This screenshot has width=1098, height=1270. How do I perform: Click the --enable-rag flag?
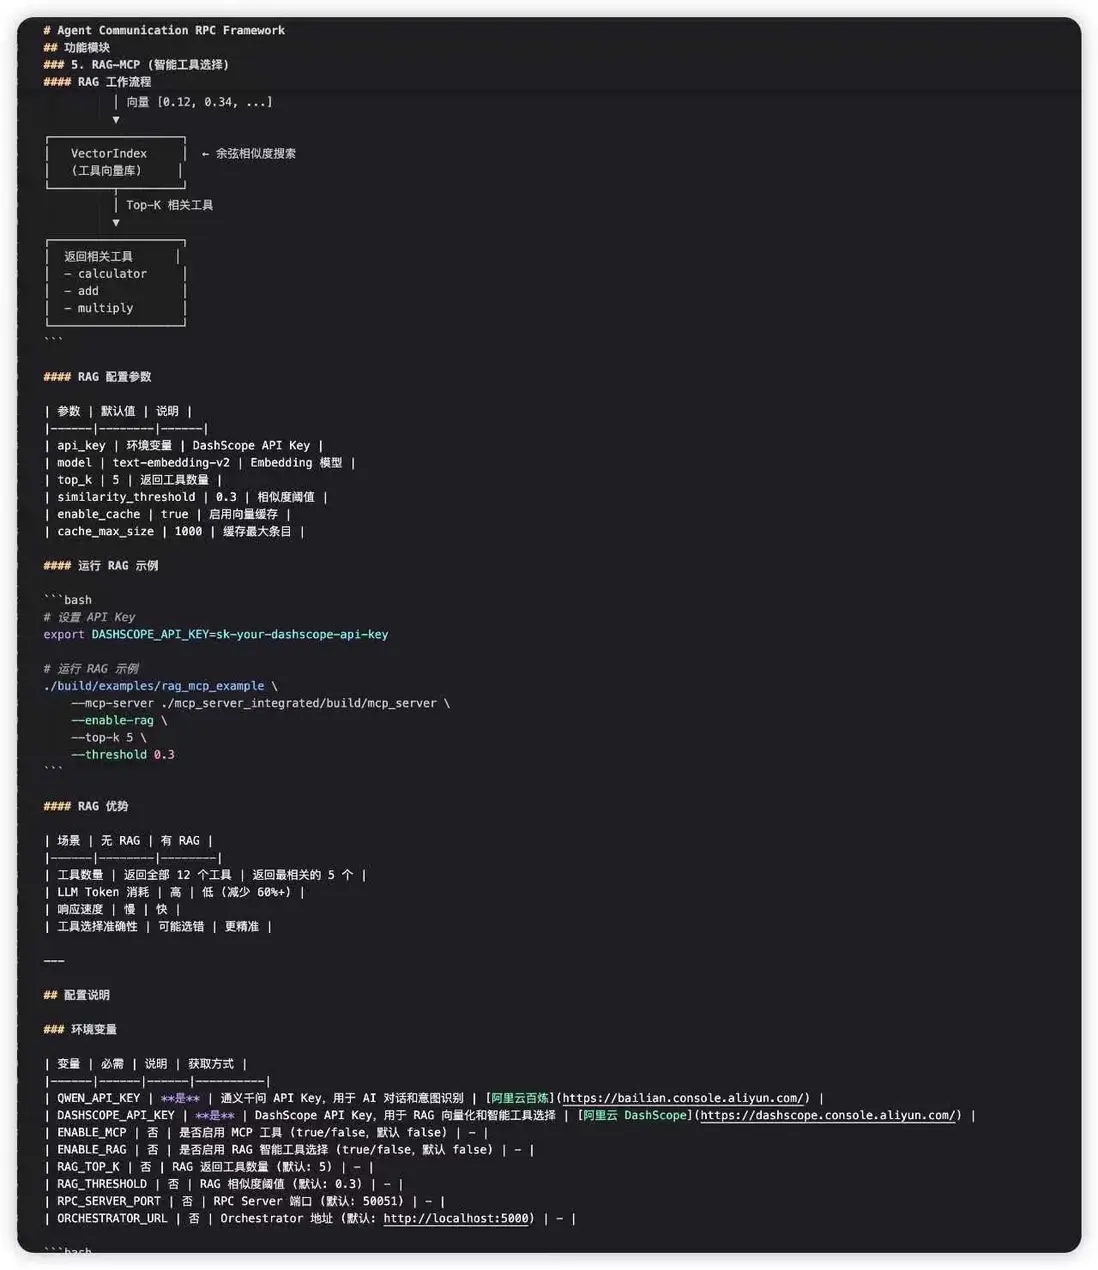[112, 720]
